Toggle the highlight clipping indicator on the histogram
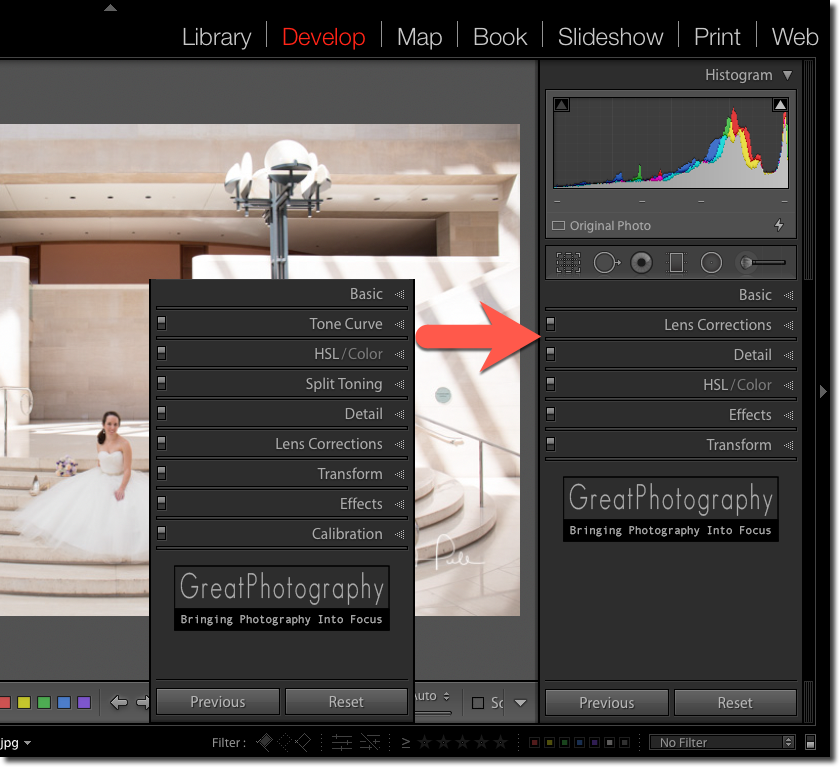The height and width of the screenshot is (767, 840). (x=780, y=103)
